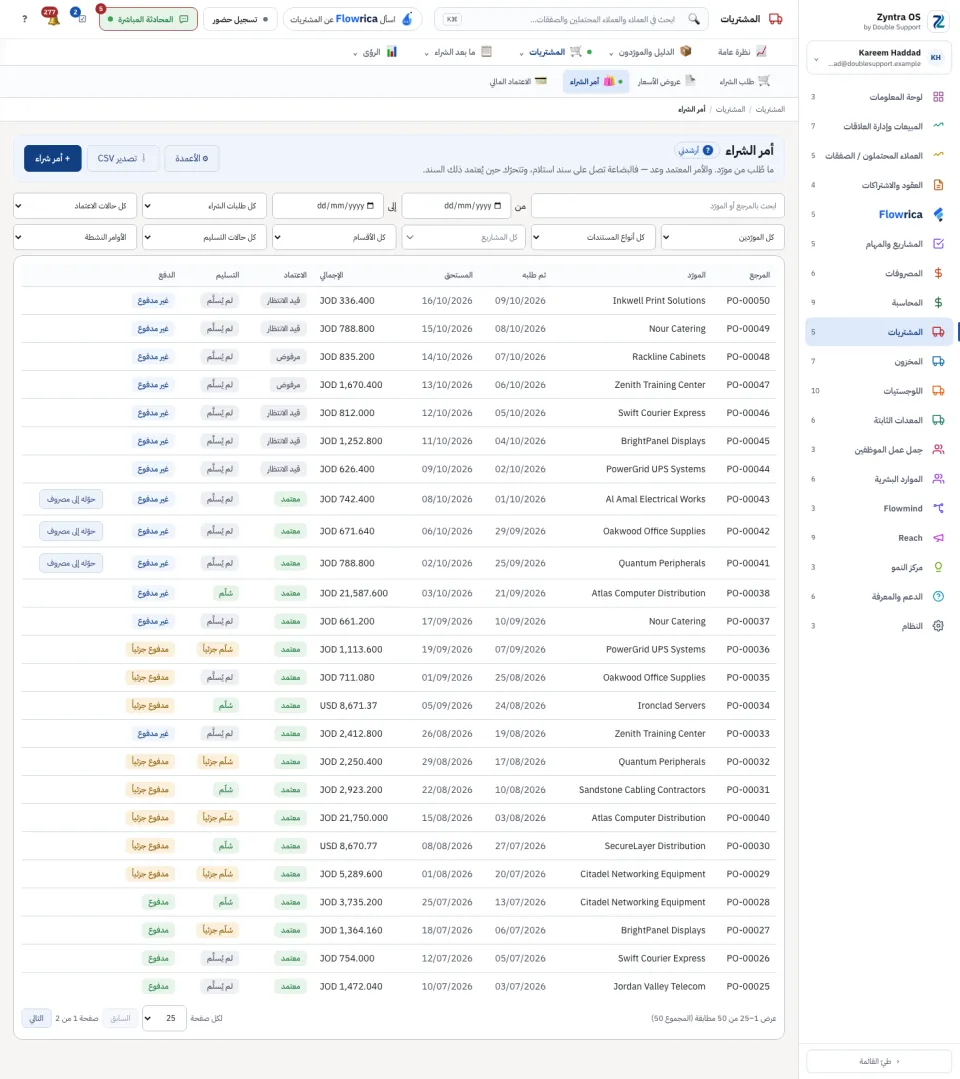Click the المشاريع والمهام checkbox icon in sidebar
The image size is (960, 1079).
pos(938,244)
